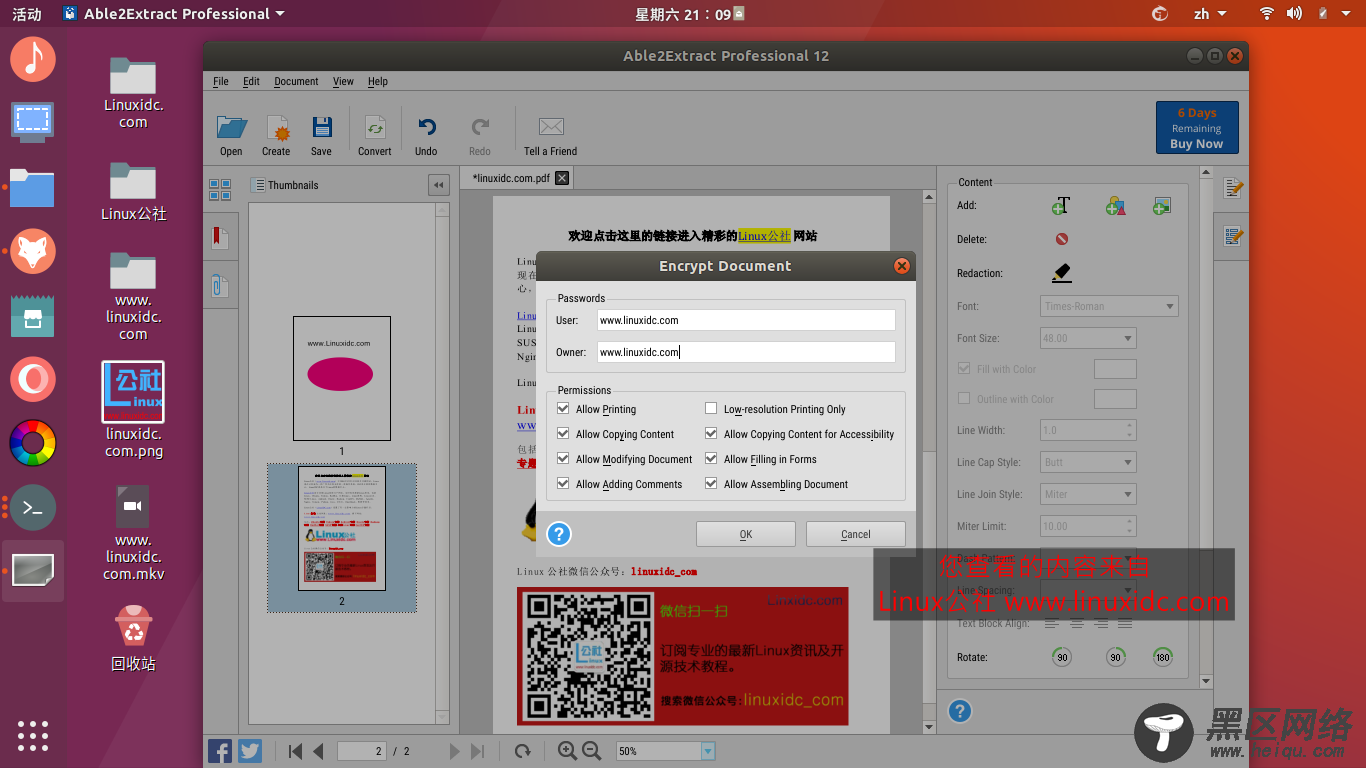
Task: Click the Add Text icon
Action: 1061,206
